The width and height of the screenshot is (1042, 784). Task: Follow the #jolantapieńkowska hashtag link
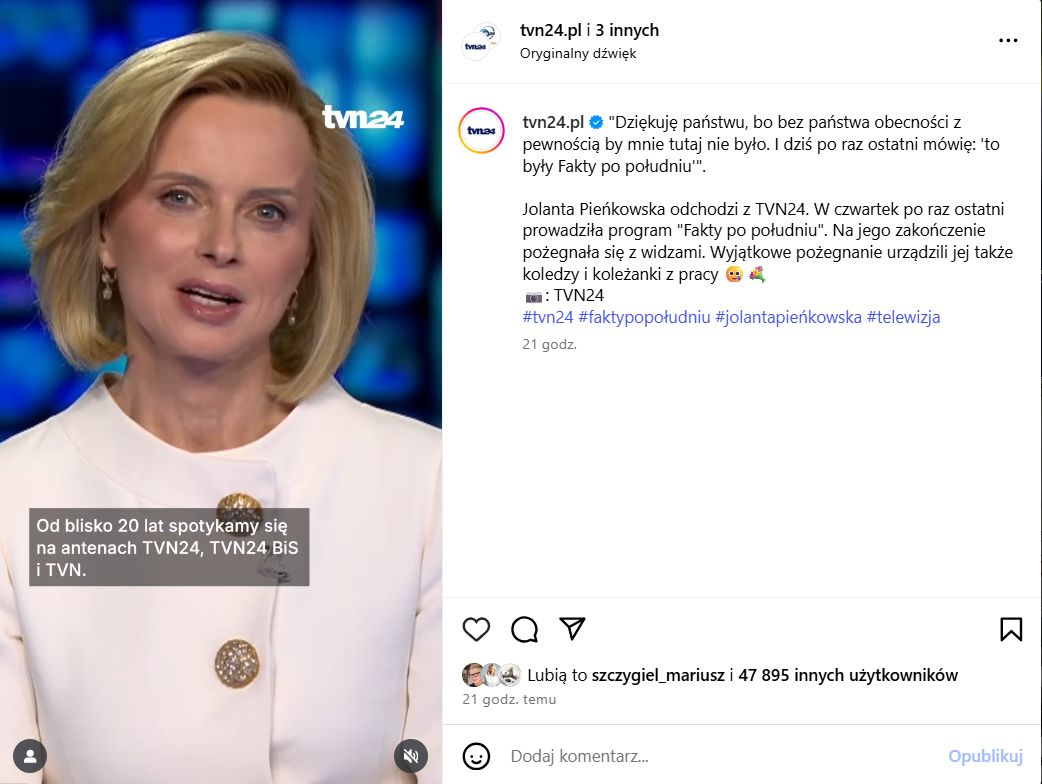(x=788, y=317)
